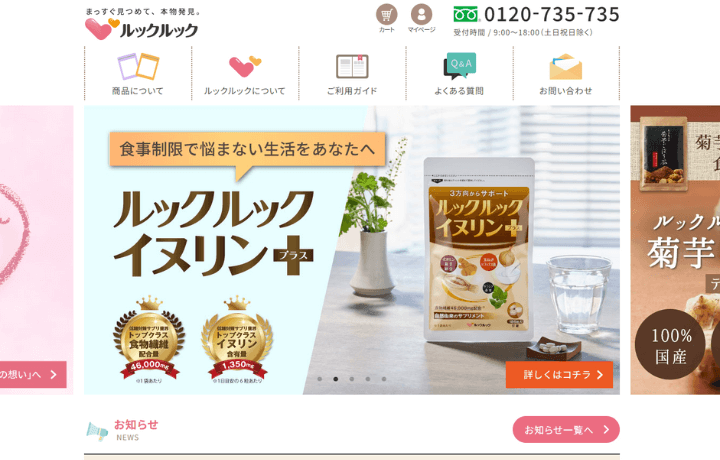This screenshot has width=720, height=460.
Task: Select the third carousel dot
Action: [x=352, y=379]
